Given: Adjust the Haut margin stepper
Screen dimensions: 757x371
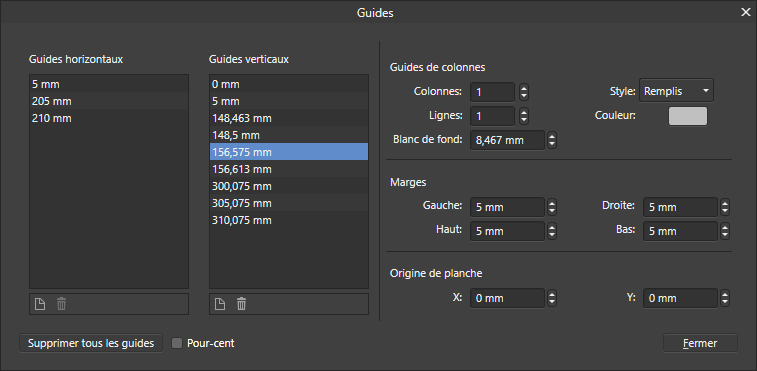Looking at the screenshot, I should [552, 231].
